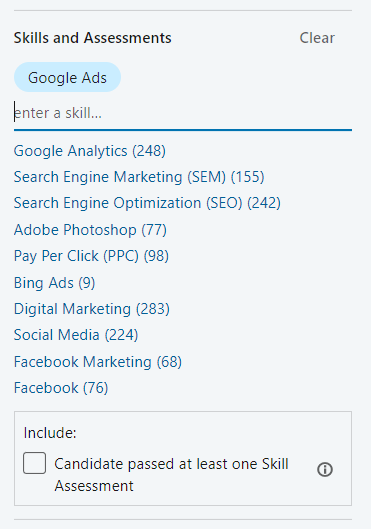Viewport: 371px width, 529px height.
Task: Add Google Analytics (248) skill
Action: (90, 151)
